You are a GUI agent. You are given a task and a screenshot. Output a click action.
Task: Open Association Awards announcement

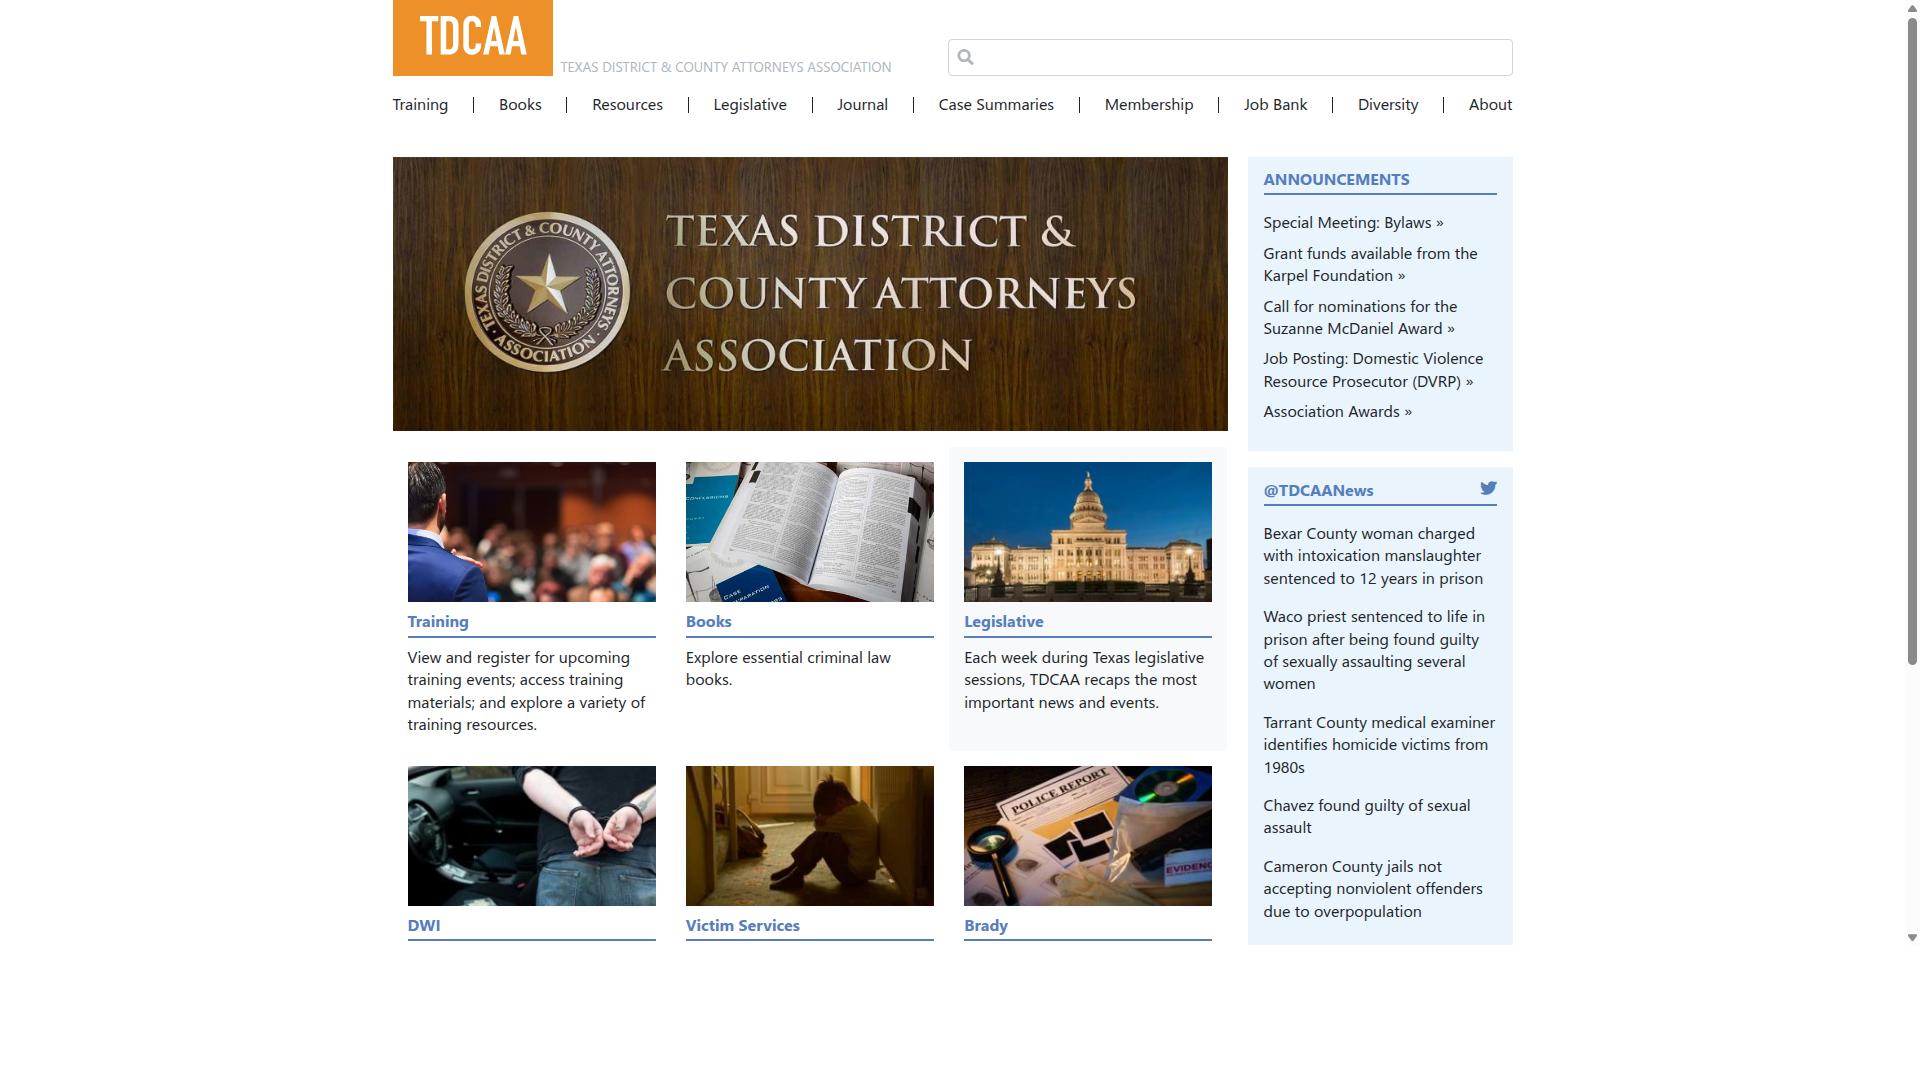coord(1338,412)
